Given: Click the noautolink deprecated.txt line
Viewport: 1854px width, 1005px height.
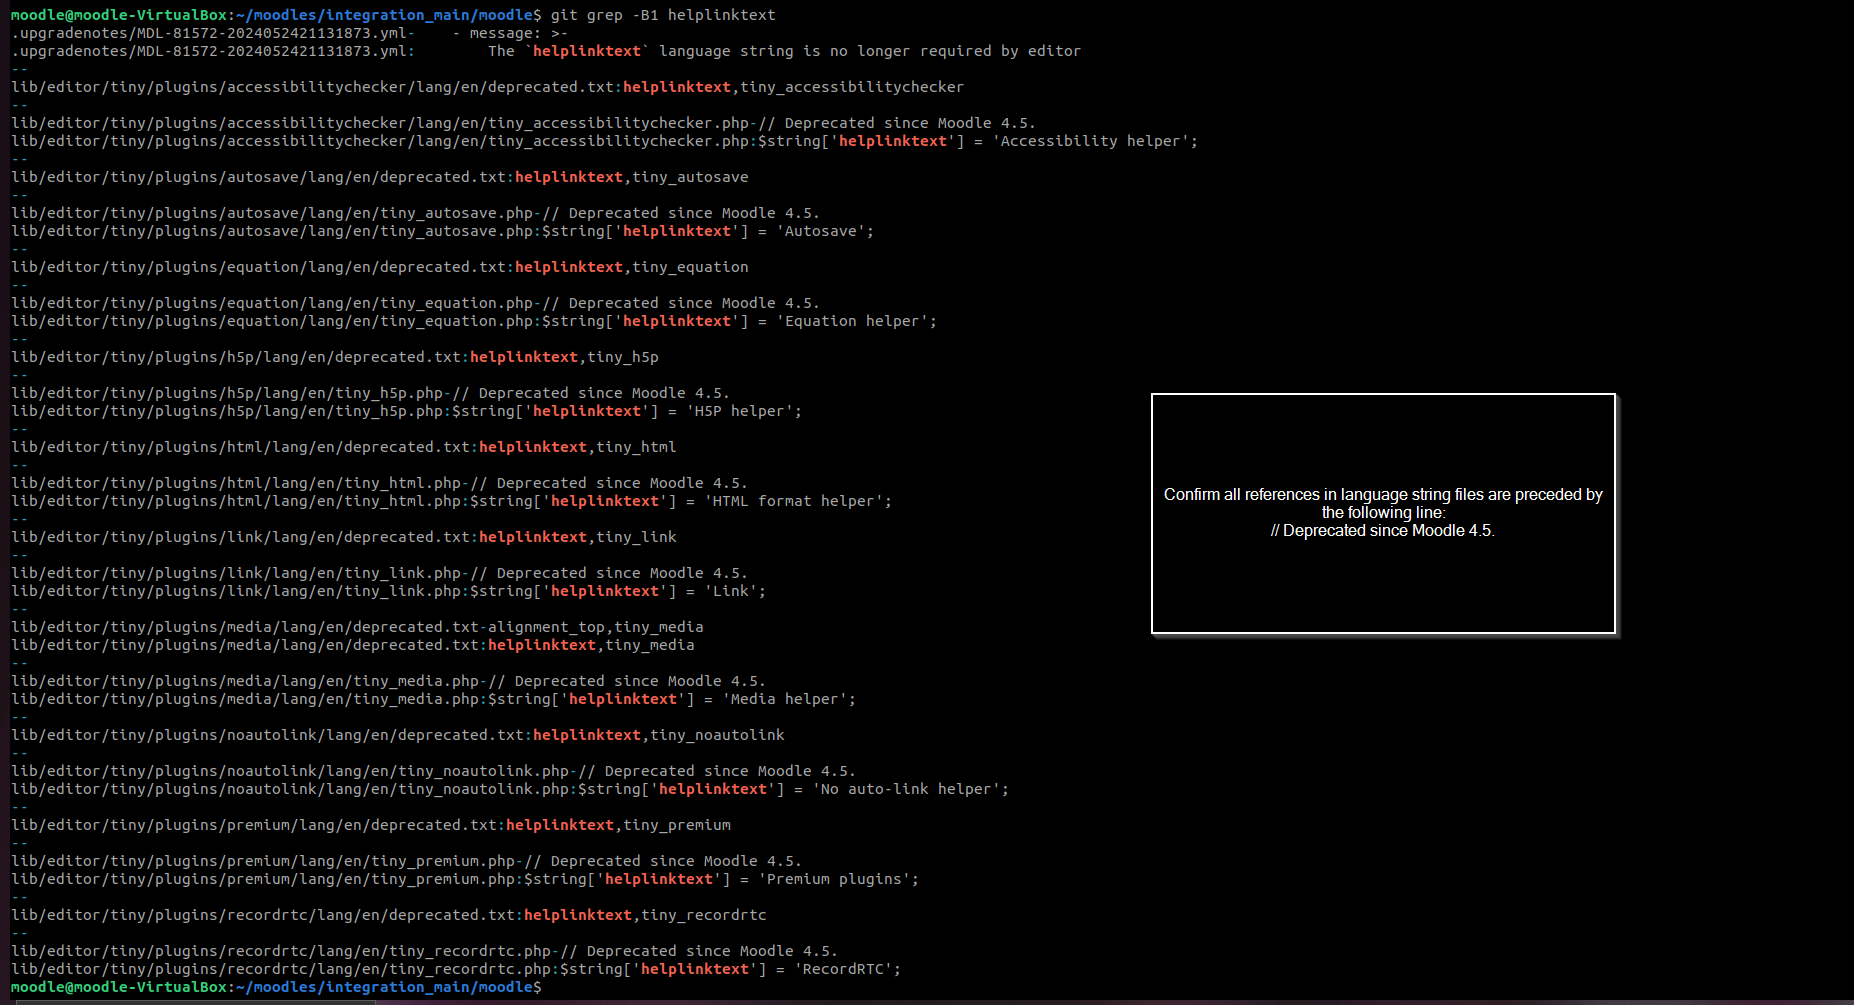Looking at the screenshot, I should pyautogui.click(x=398, y=735).
